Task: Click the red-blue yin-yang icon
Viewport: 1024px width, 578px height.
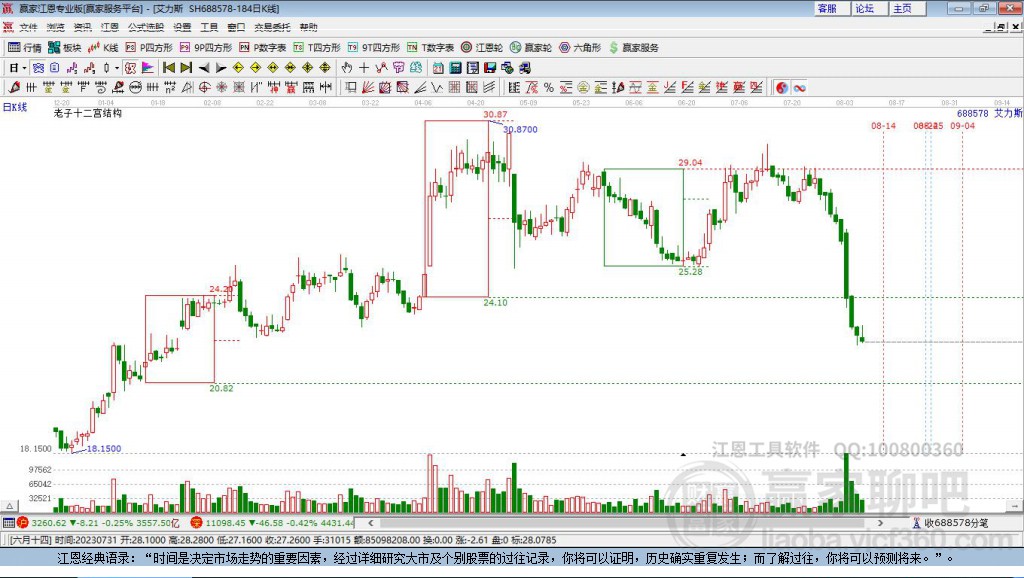Action: (x=782, y=88)
